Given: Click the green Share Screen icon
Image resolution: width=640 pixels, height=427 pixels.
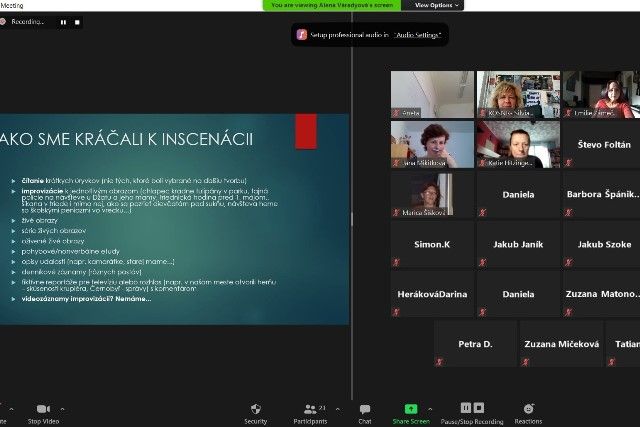Looking at the screenshot, I should point(410,409).
